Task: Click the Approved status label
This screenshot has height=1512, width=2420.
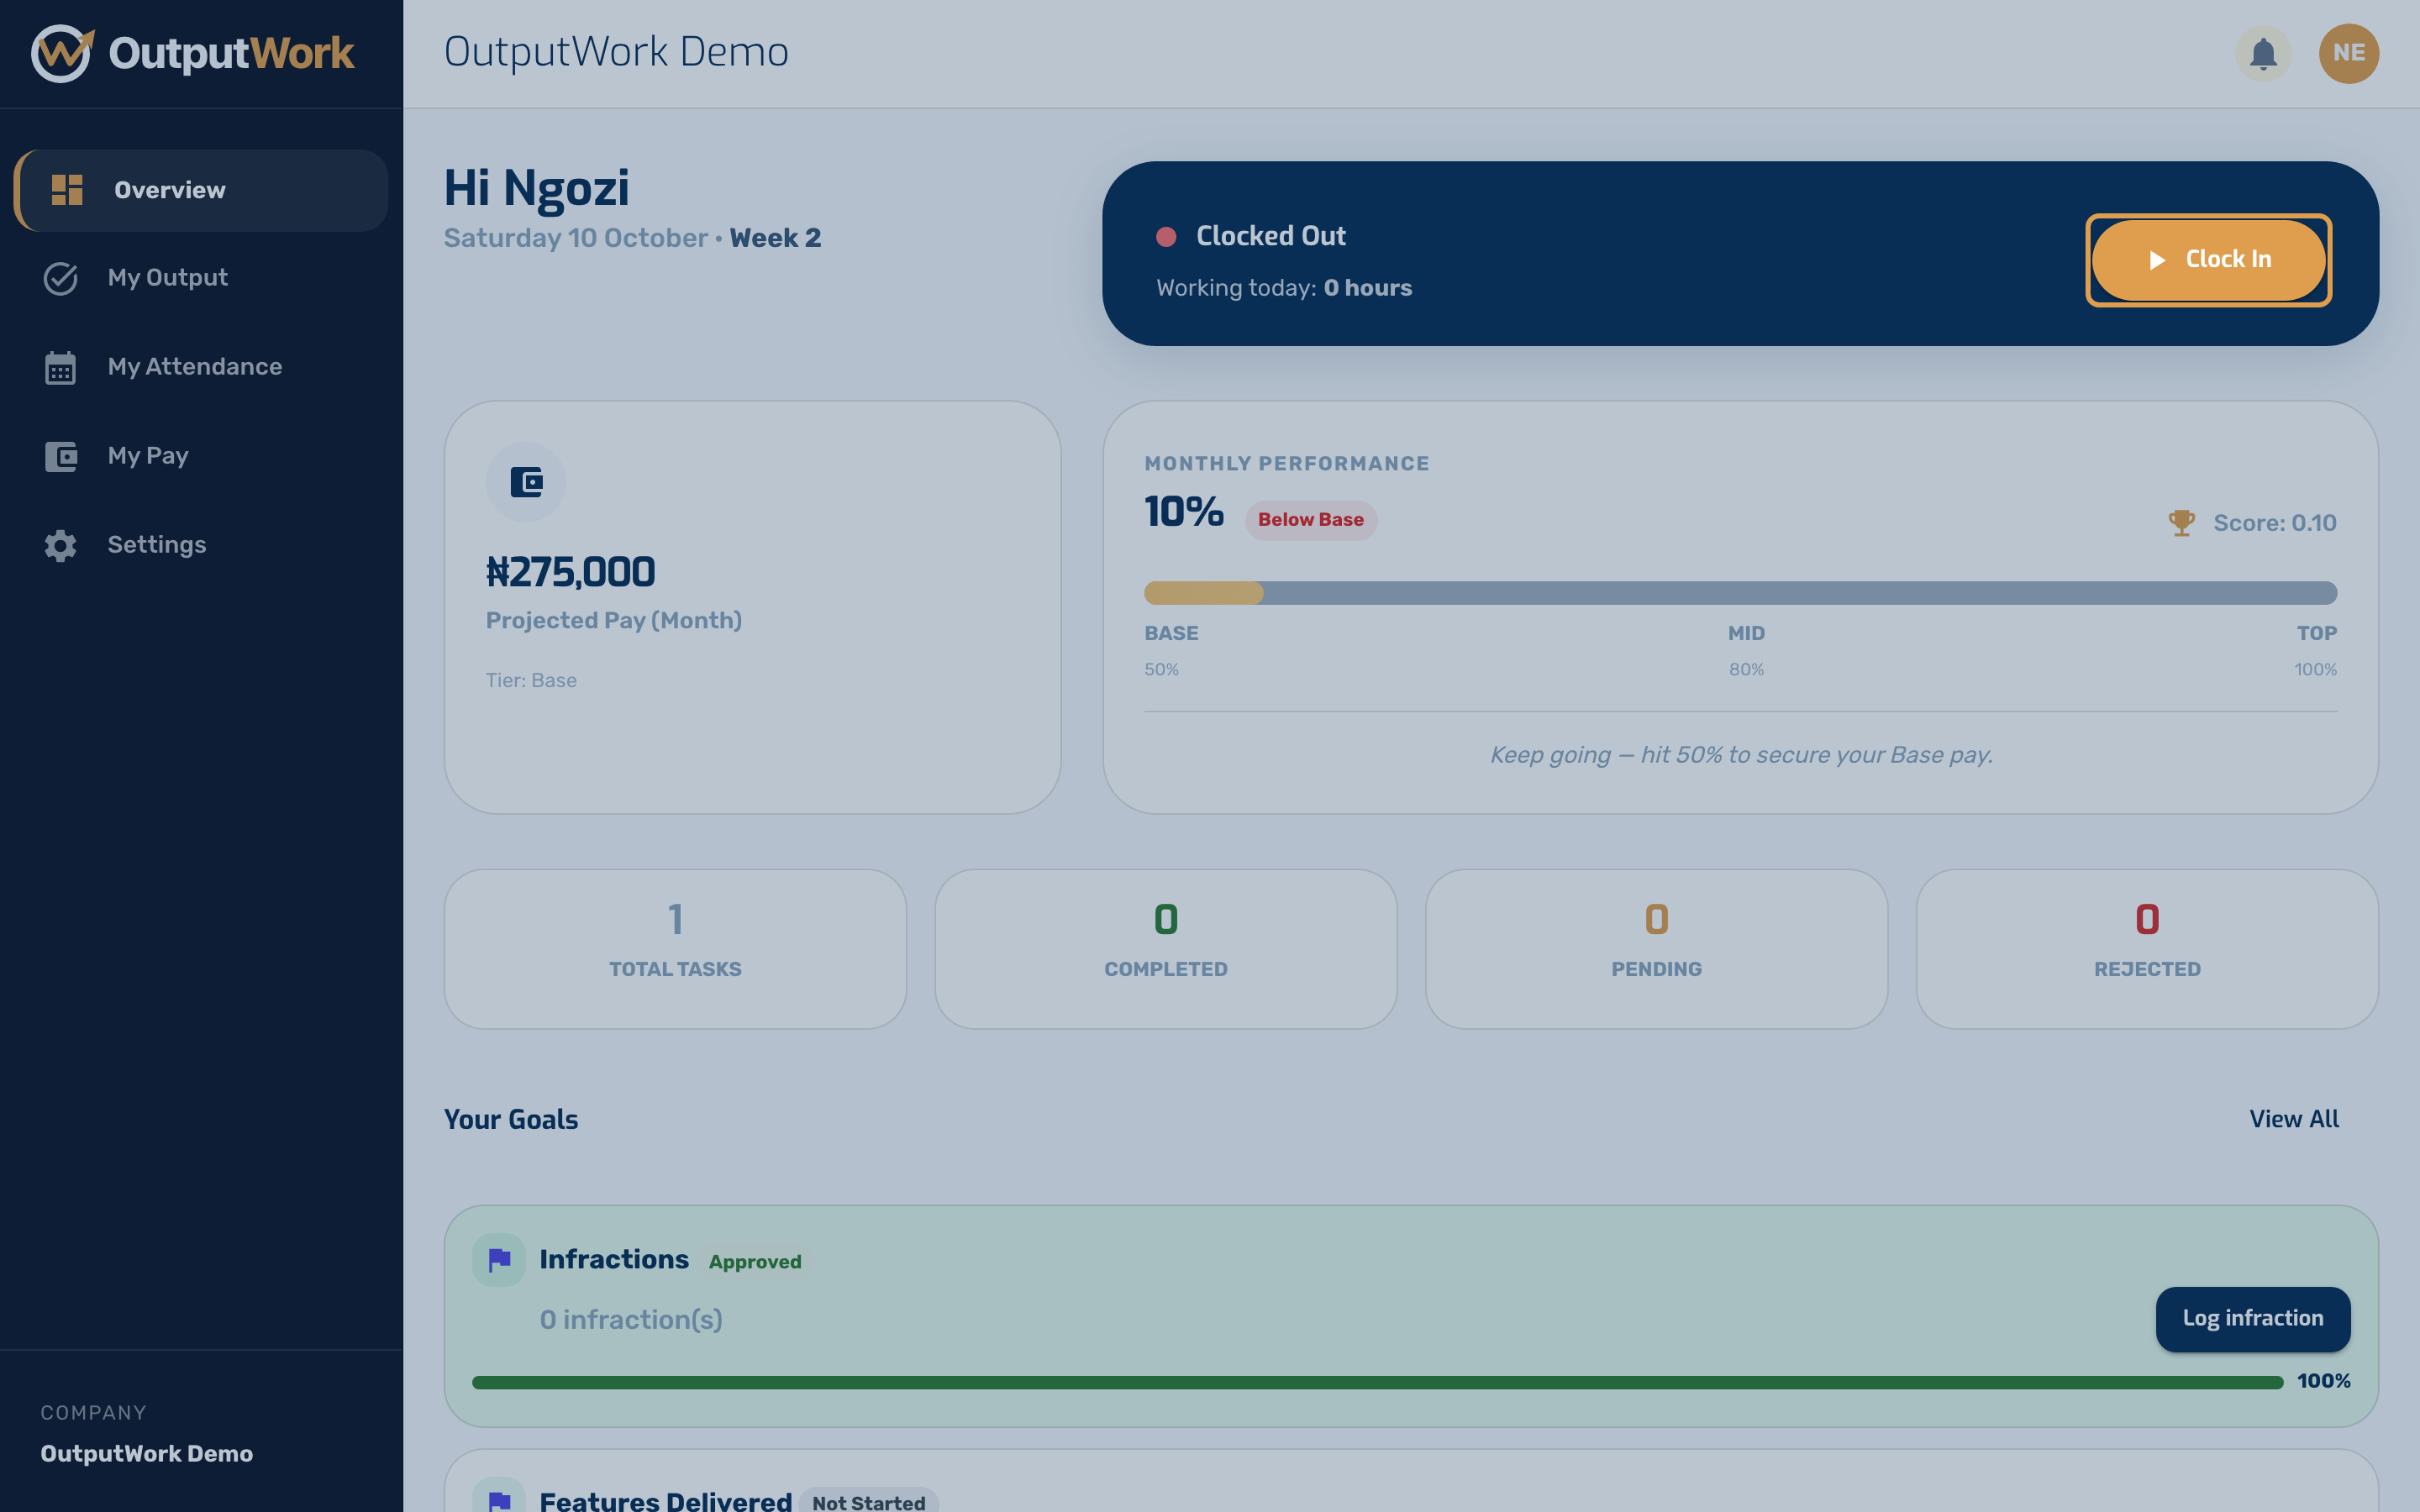Action: (x=755, y=1262)
